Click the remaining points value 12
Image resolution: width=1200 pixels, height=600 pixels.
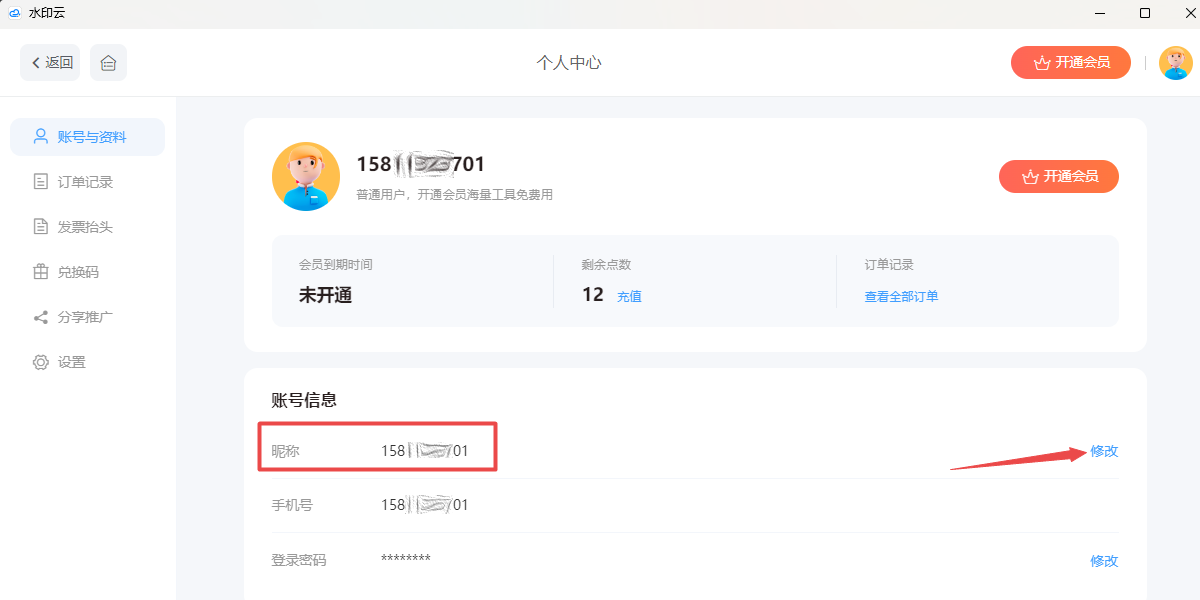click(593, 295)
